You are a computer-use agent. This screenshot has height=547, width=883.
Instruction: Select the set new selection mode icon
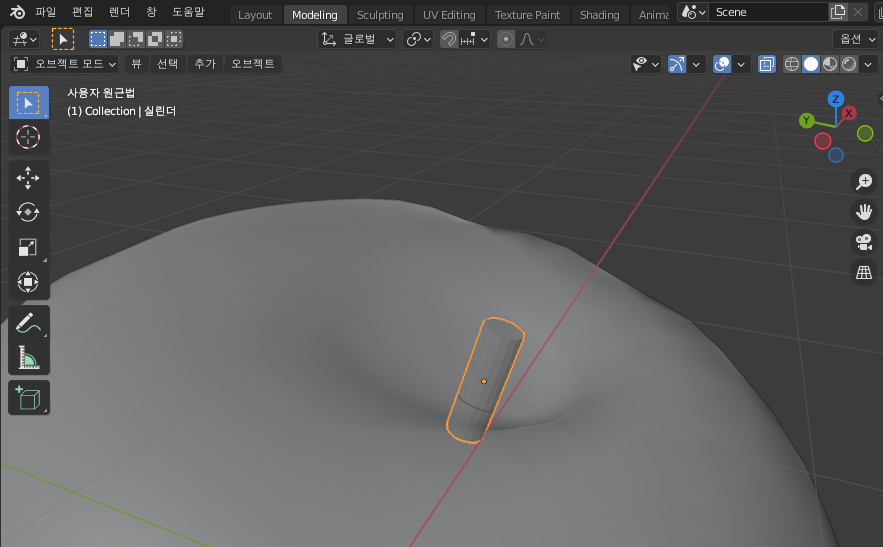click(x=98, y=39)
